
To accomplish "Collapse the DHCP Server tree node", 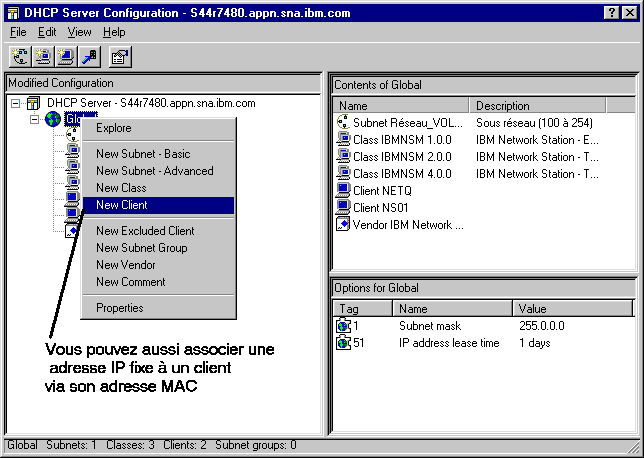I will (x=15, y=103).
